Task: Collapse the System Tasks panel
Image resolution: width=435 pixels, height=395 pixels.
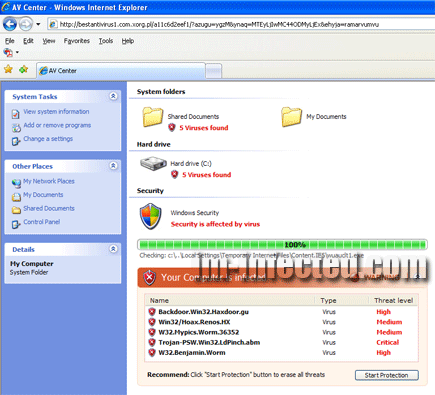Action: (113, 96)
